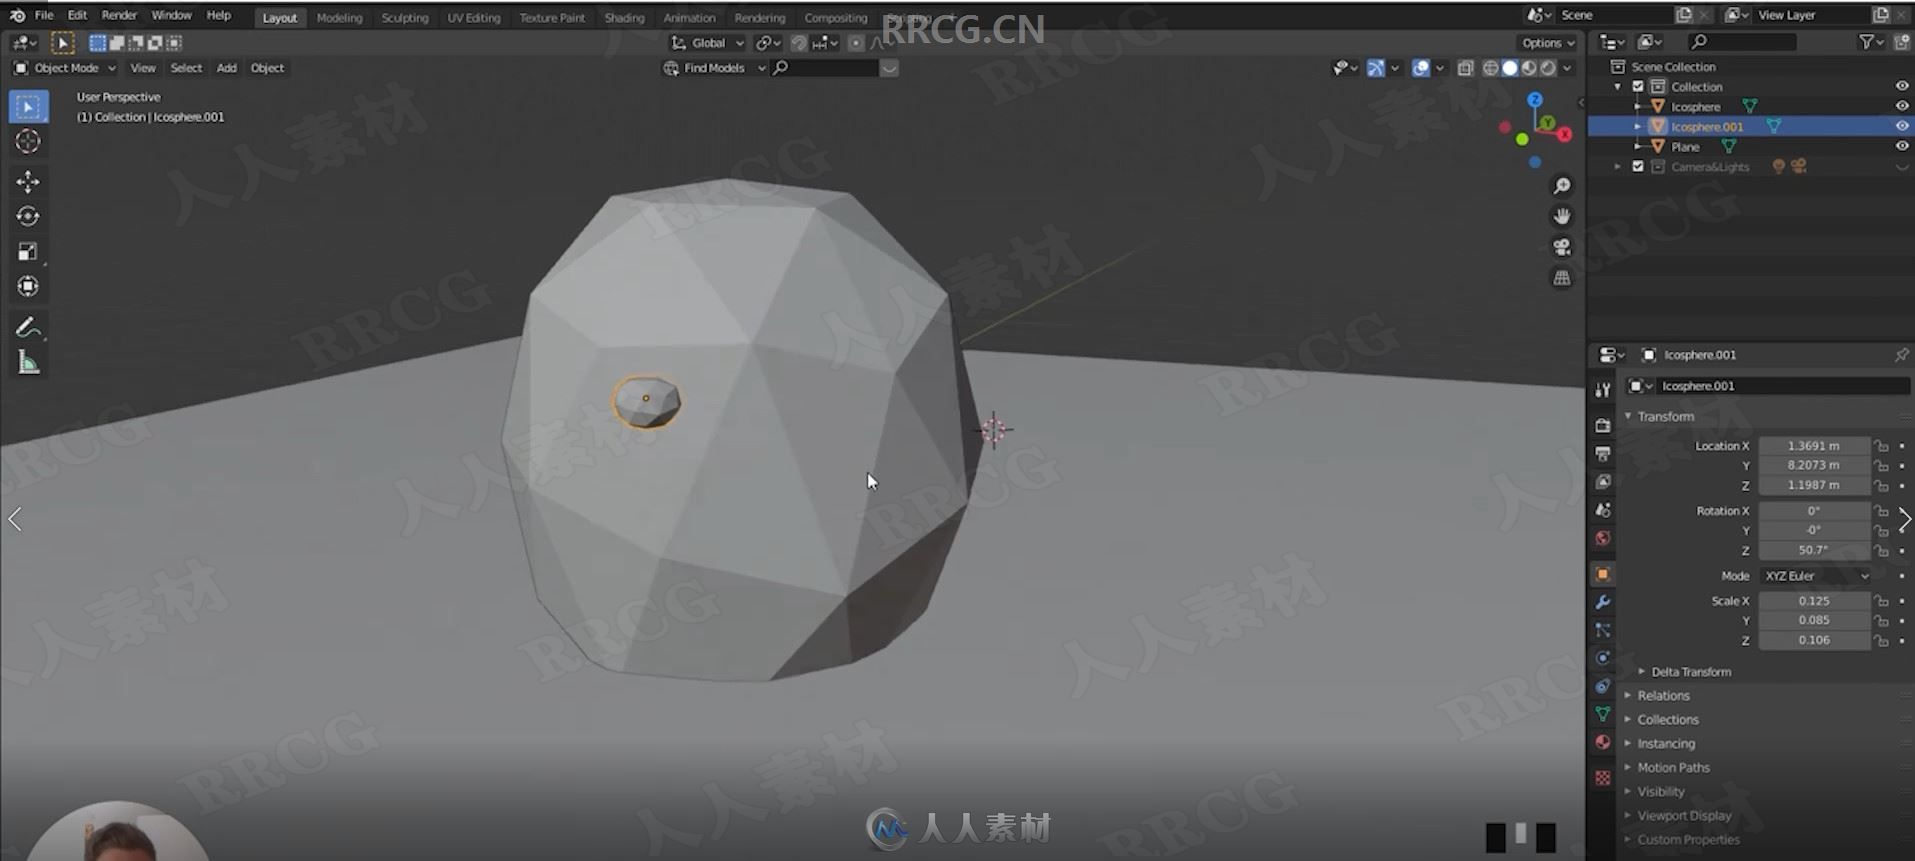The image size is (1915, 861).
Task: Collapse the Transform panel
Action: point(1665,416)
